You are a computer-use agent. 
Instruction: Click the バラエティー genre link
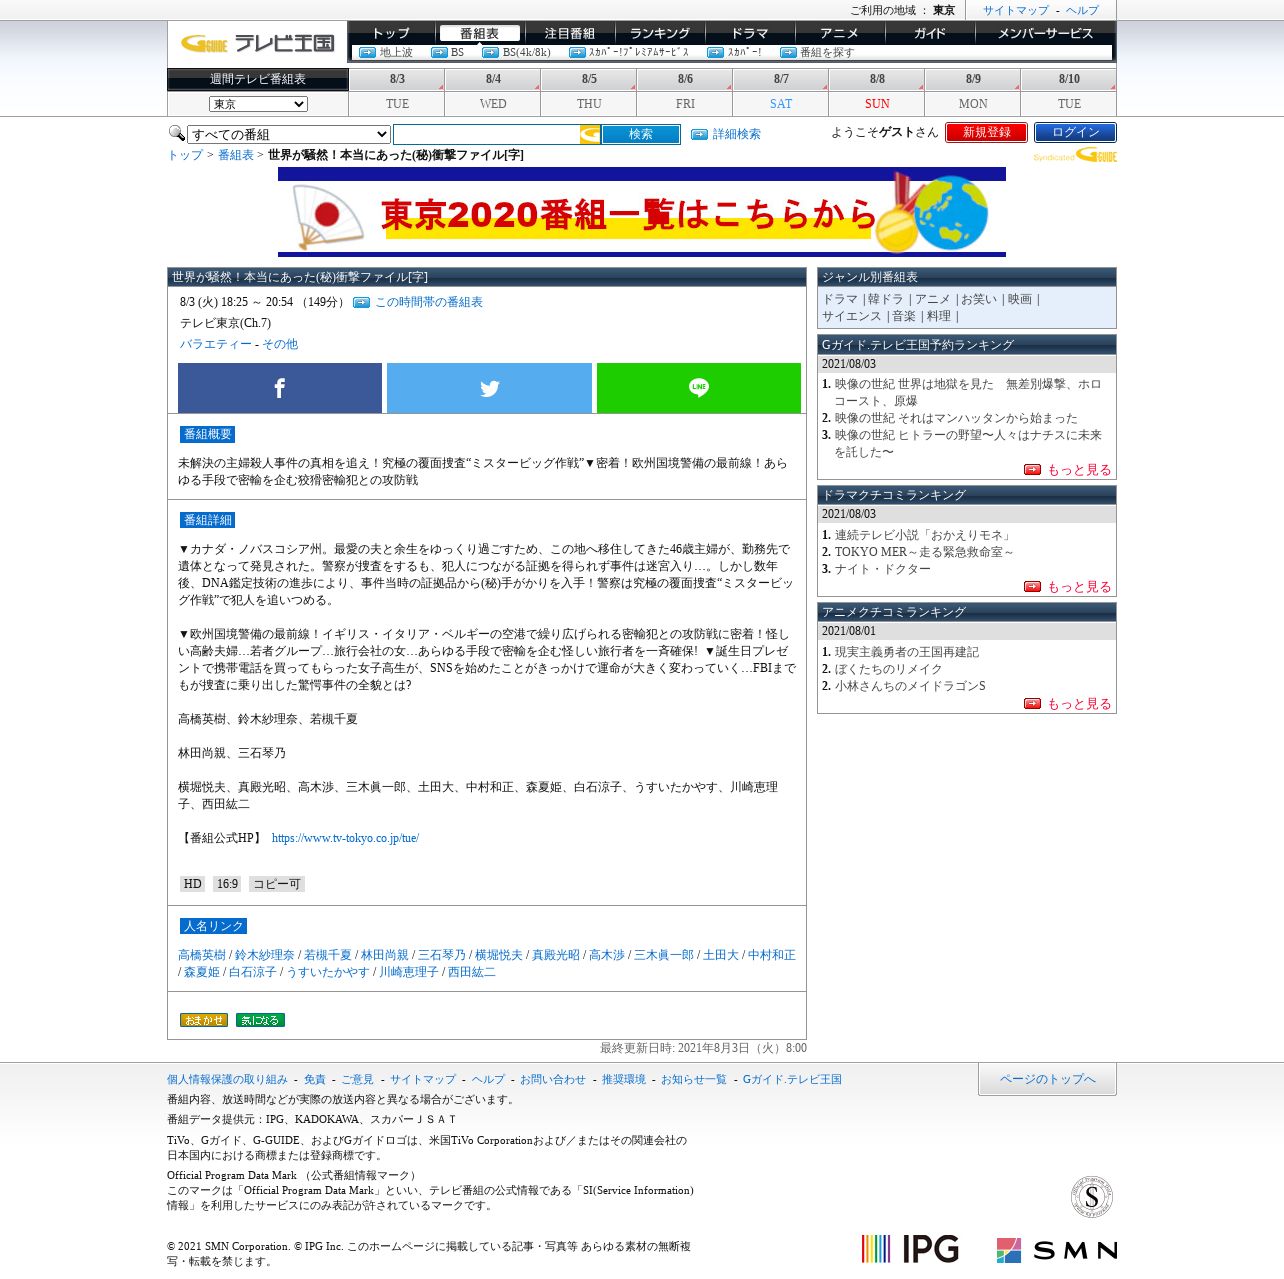pos(216,344)
